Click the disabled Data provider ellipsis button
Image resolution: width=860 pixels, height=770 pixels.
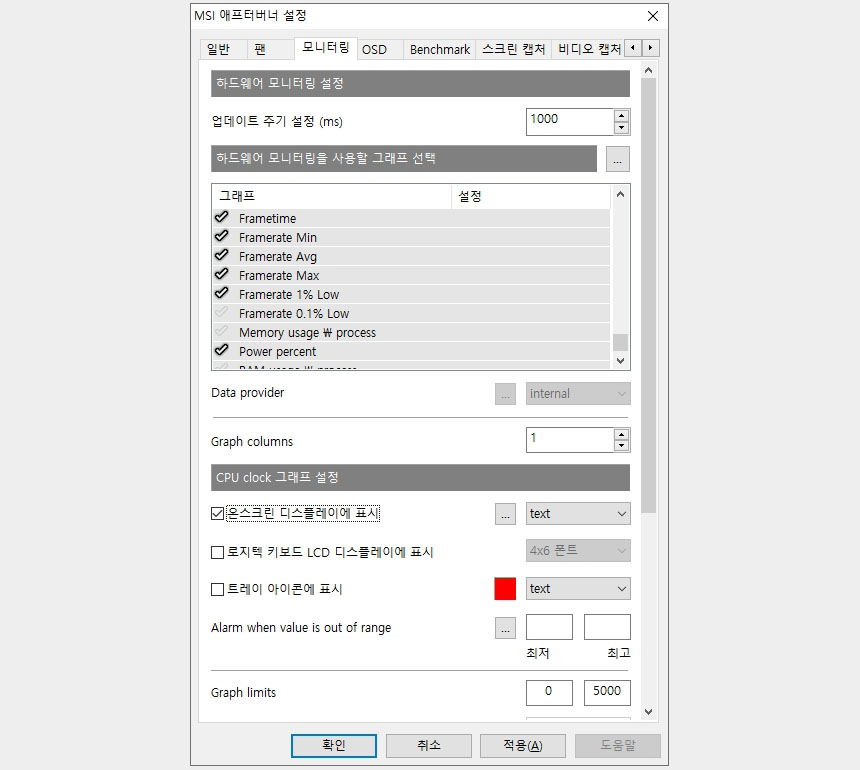(x=505, y=394)
